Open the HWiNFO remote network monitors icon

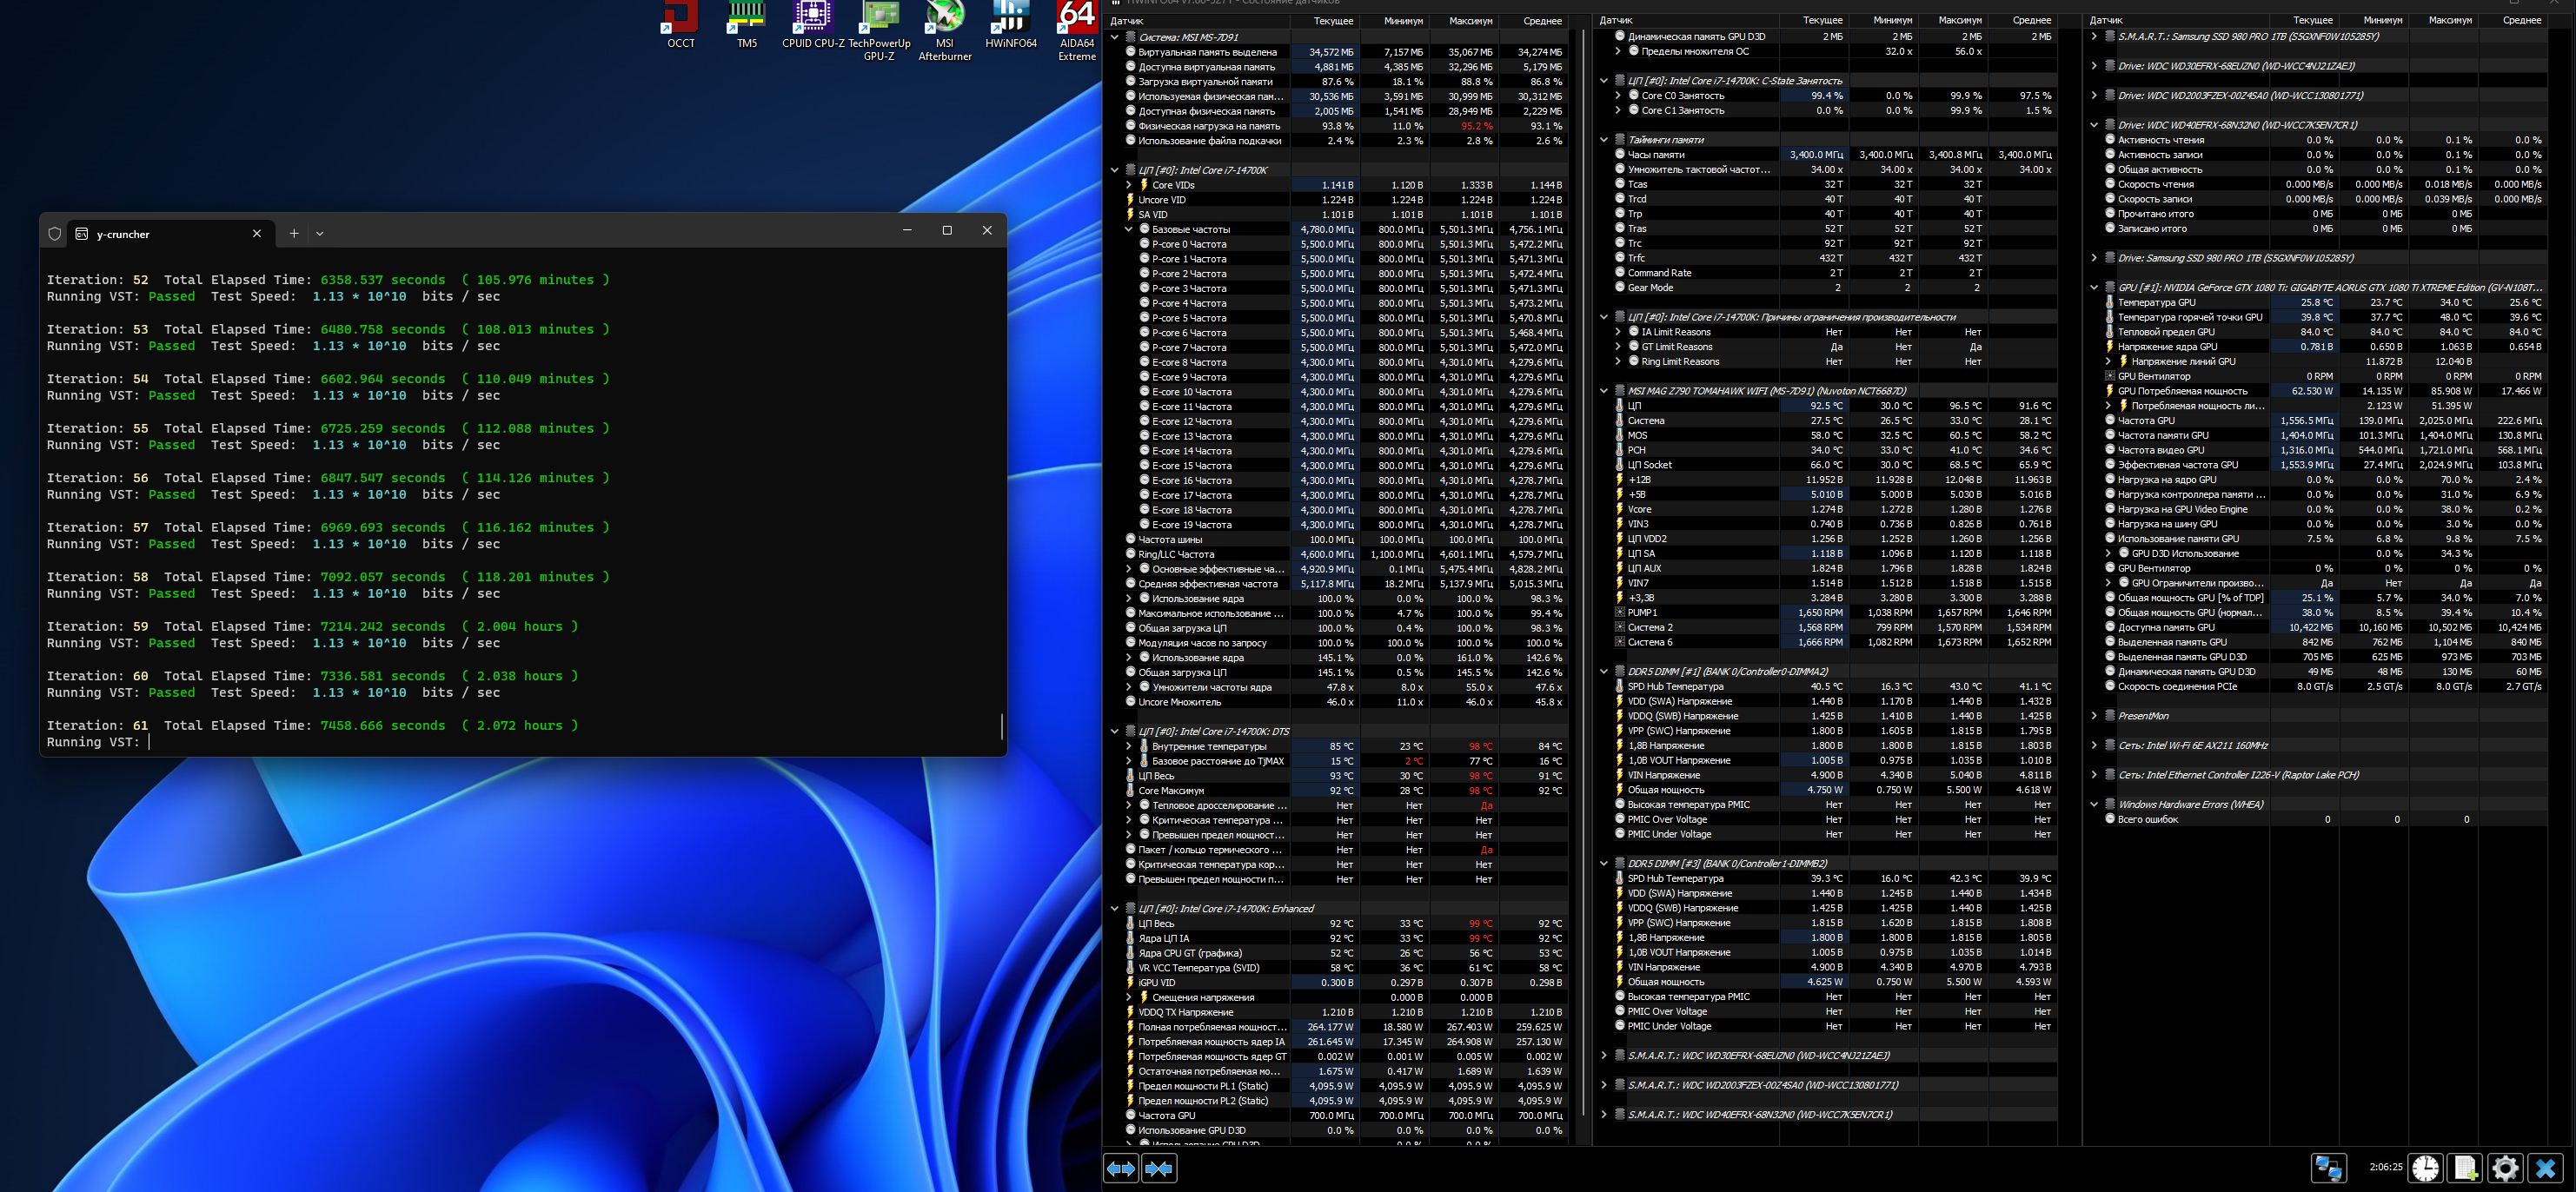click(2328, 1168)
